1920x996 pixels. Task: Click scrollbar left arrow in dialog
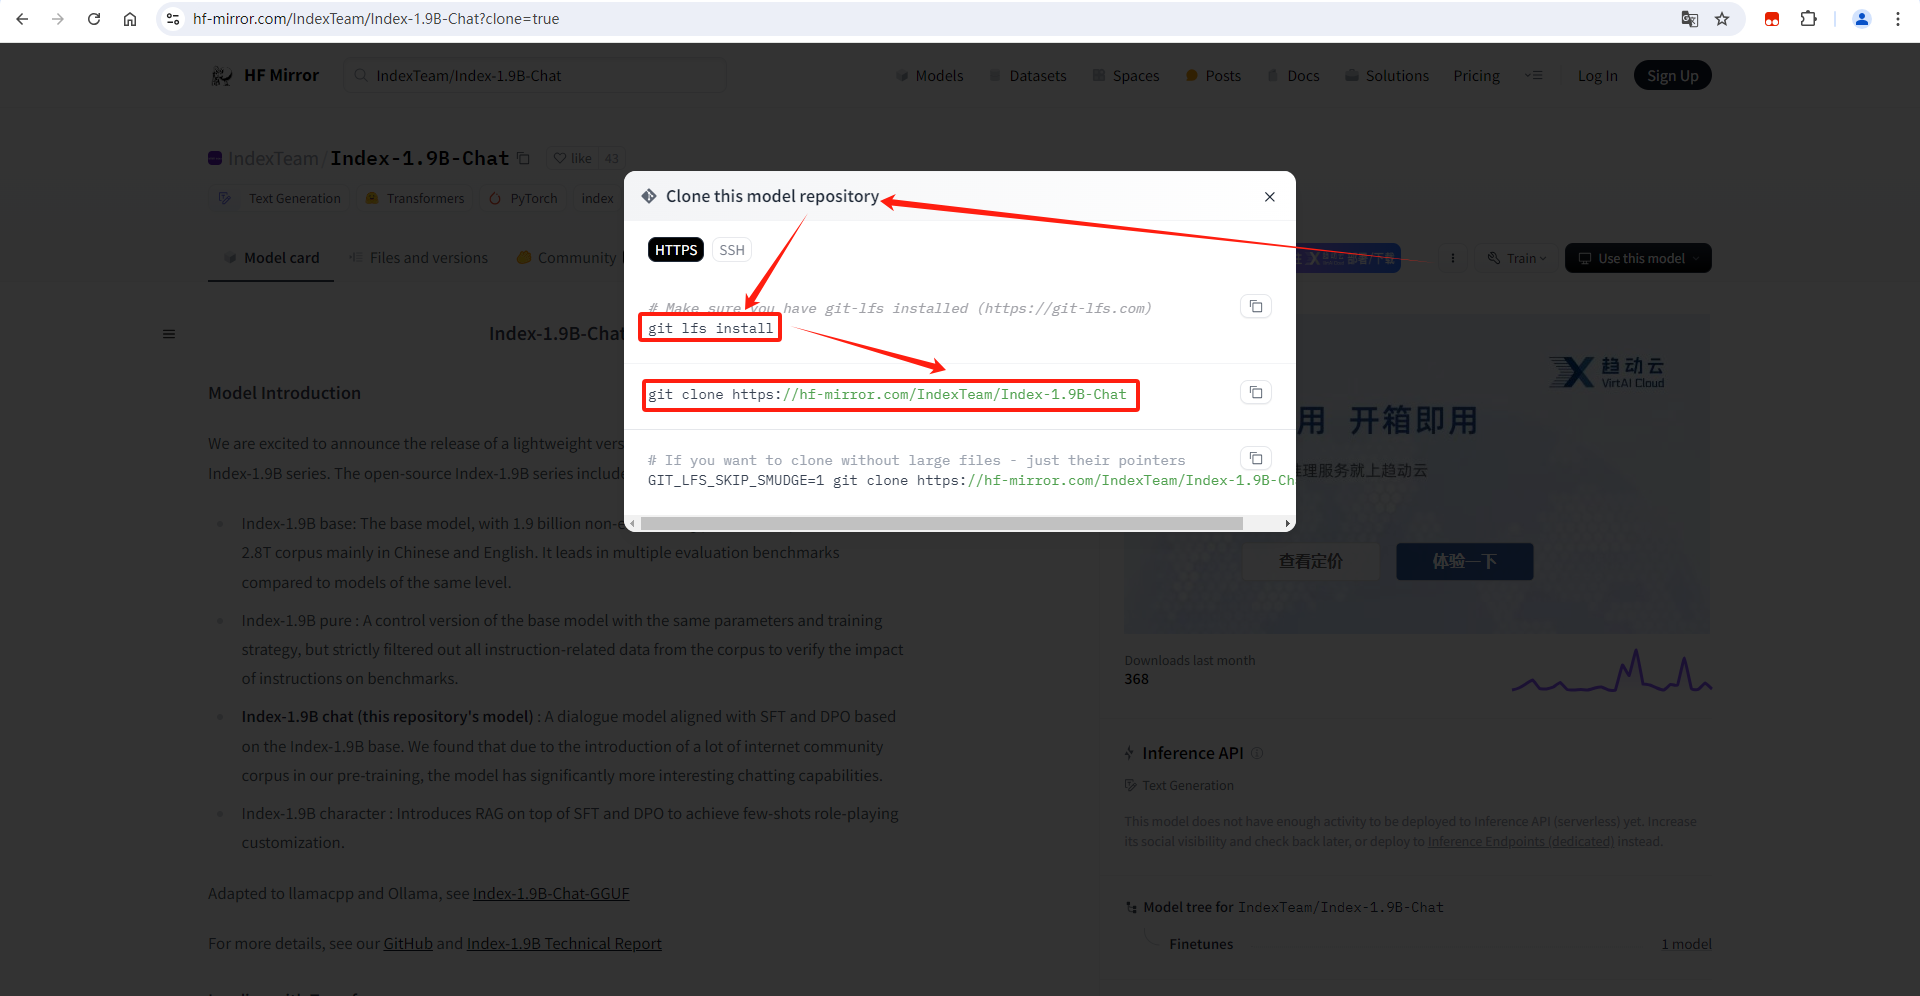point(632,523)
